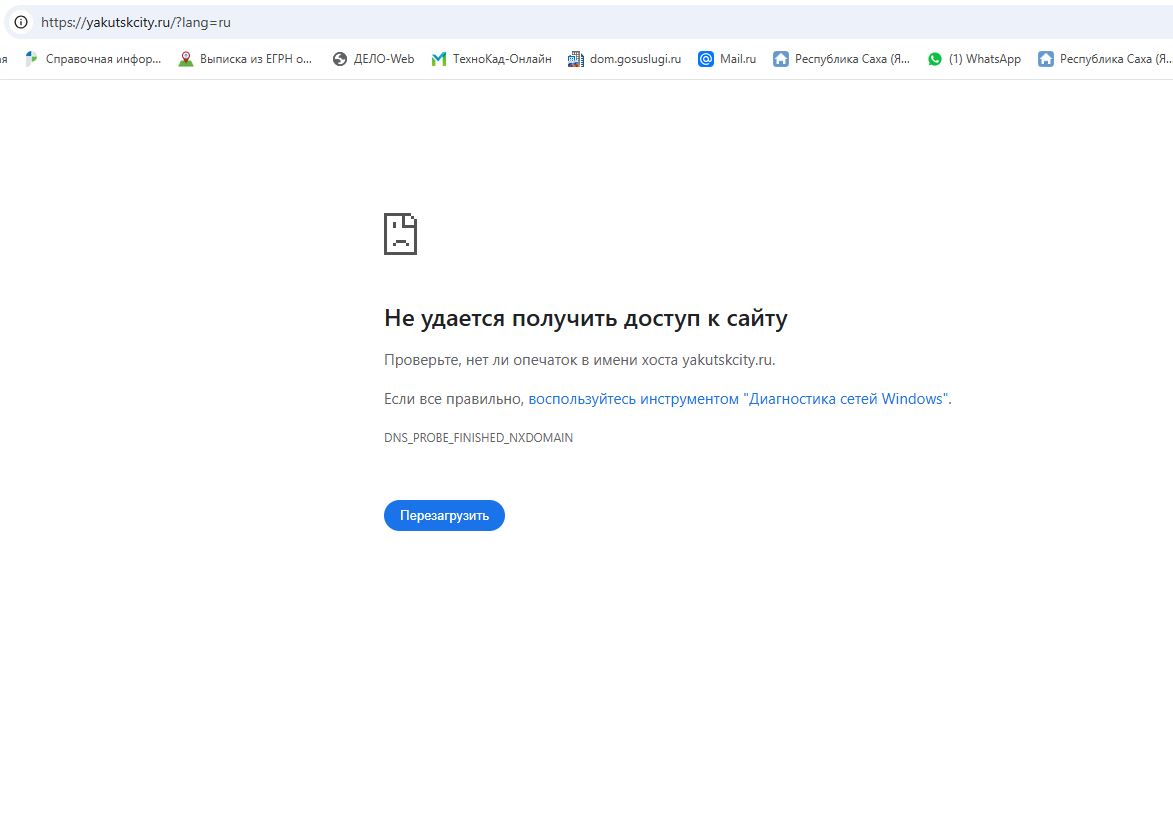Click the "(1) WhatsApp" bookmark label text
Viewport: 1173px width, 818px height.
pos(984,59)
